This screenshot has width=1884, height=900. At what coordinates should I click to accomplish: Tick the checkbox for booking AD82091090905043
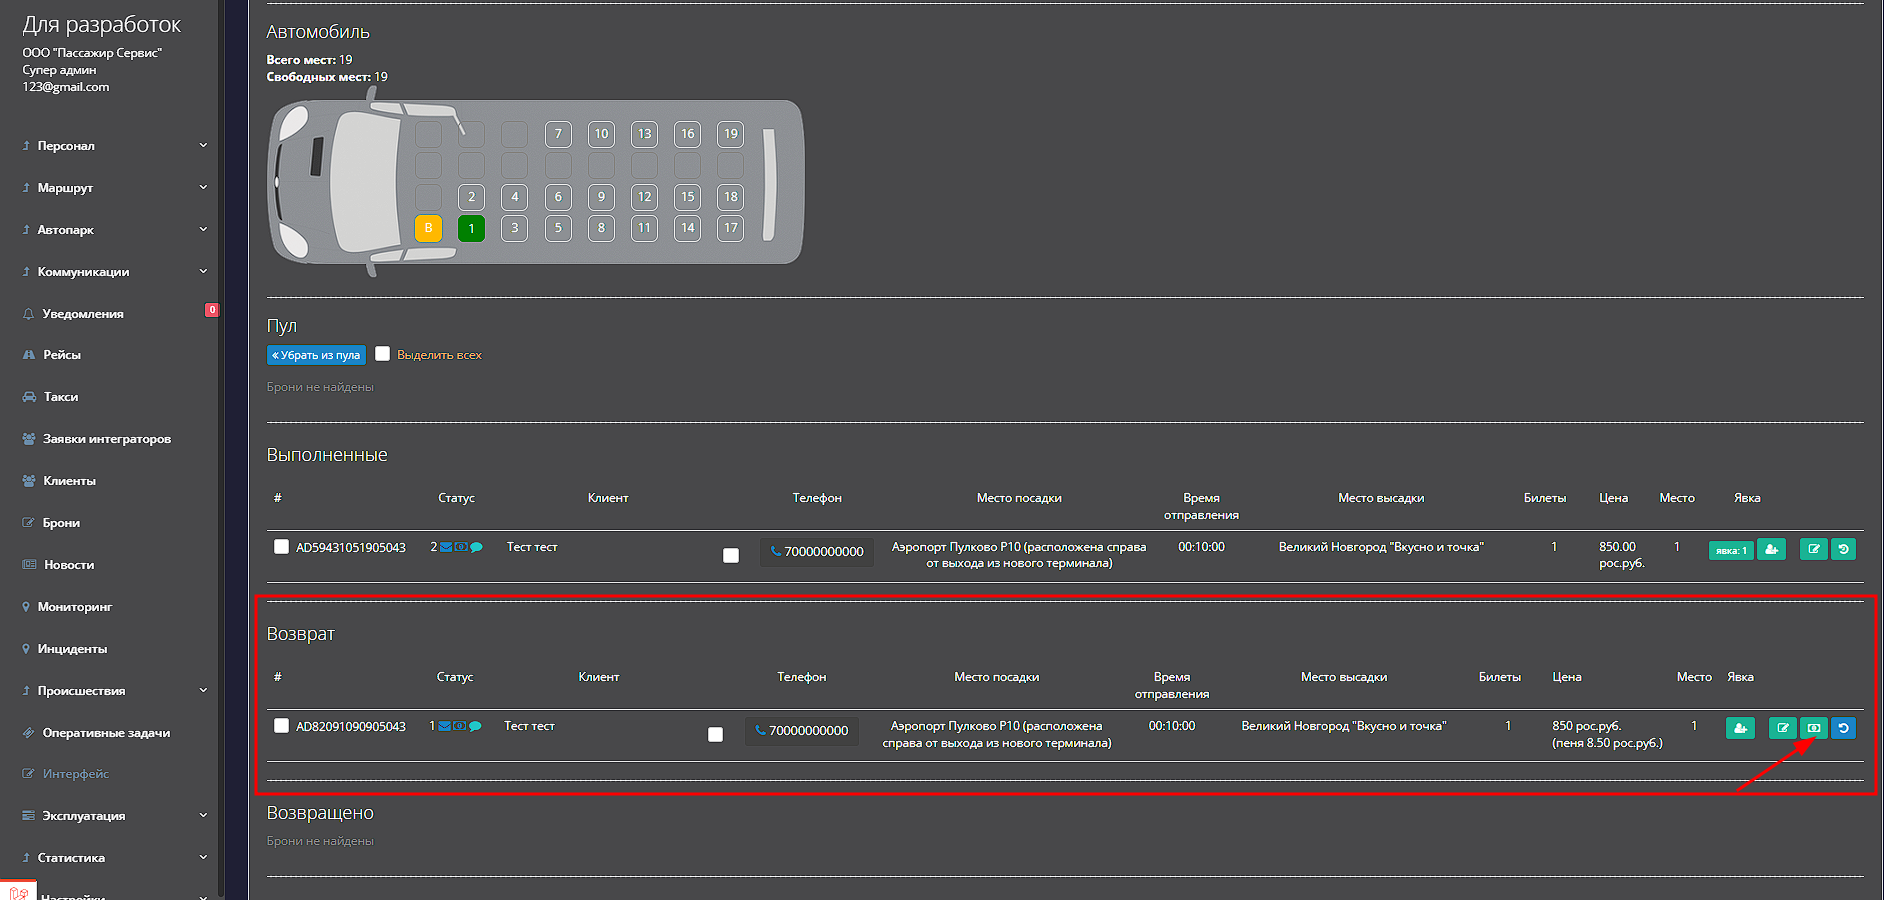(281, 726)
